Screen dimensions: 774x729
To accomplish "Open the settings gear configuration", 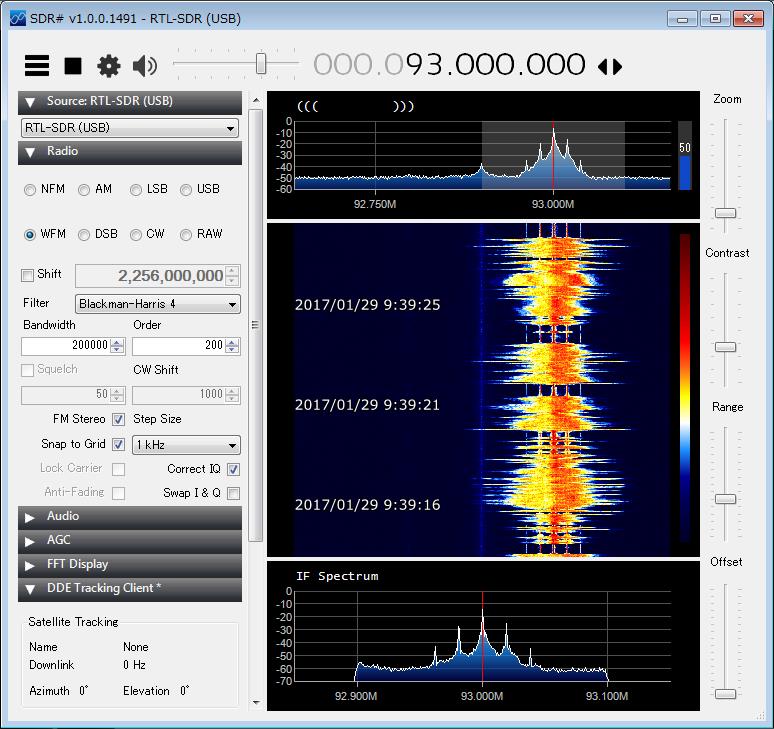I will pyautogui.click(x=109, y=66).
